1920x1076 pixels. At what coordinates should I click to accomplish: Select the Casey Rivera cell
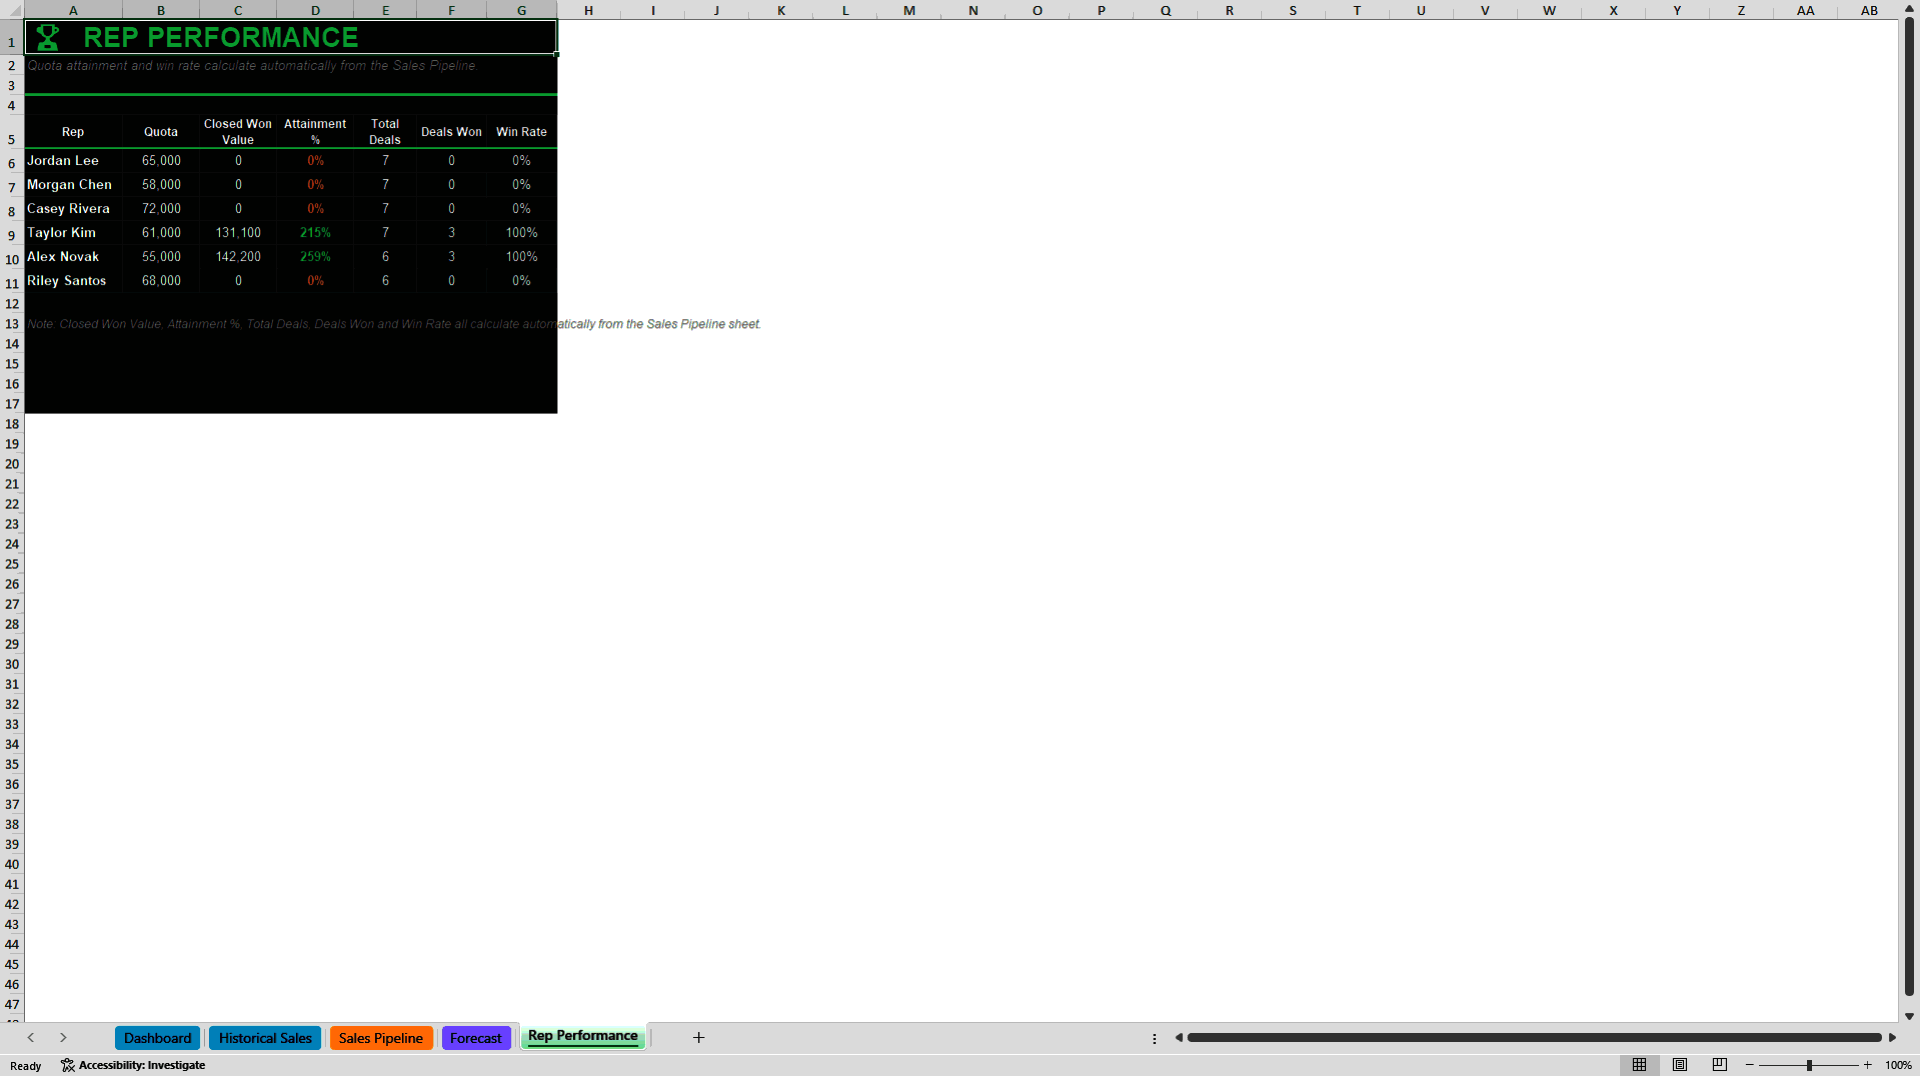(73, 208)
